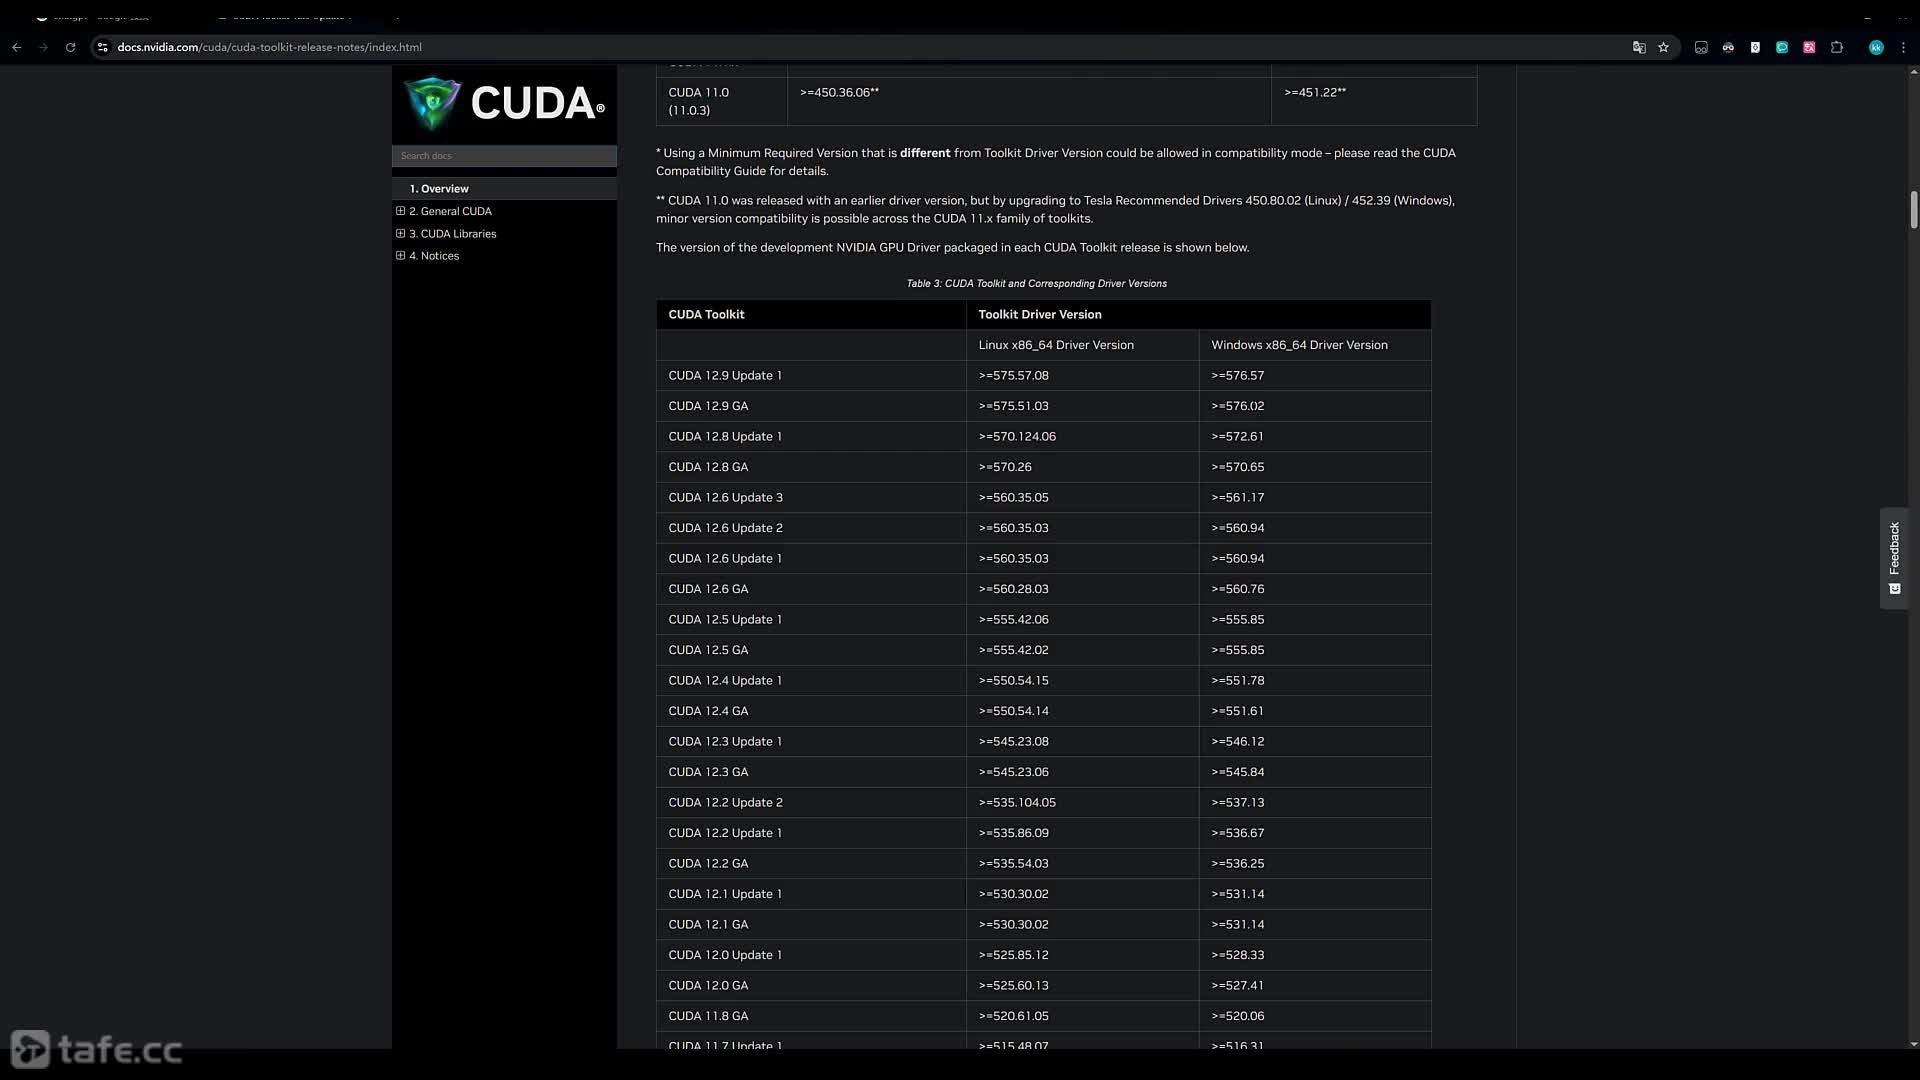
Task: Click the CUDA 12.9 GA row
Action: [x=1043, y=406]
